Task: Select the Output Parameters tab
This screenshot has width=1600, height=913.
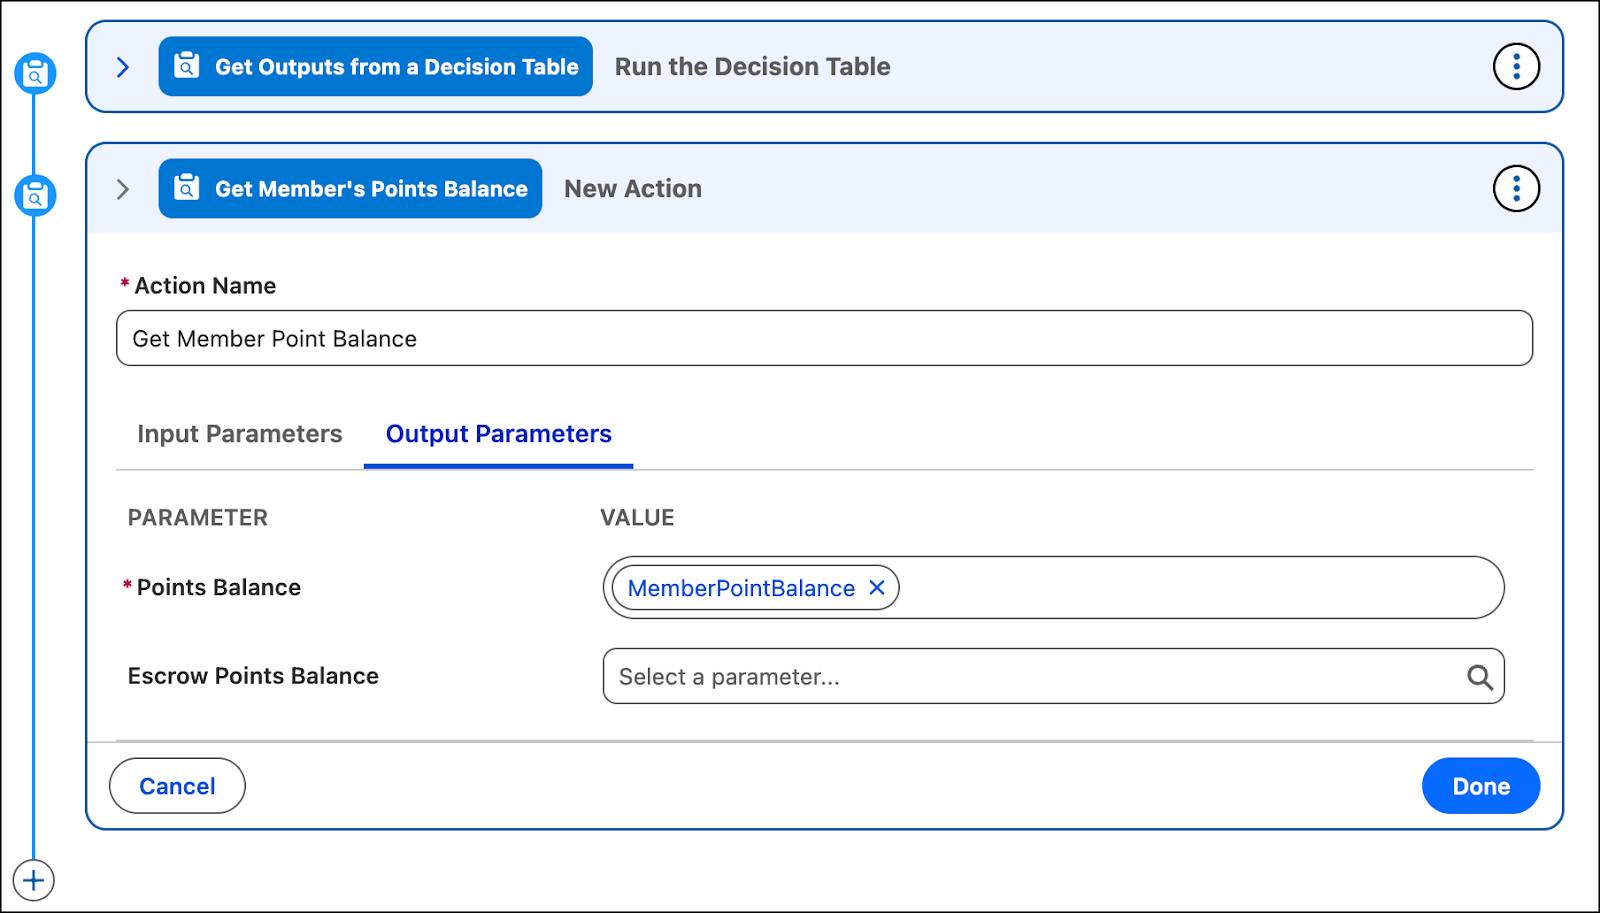Action: tap(498, 434)
